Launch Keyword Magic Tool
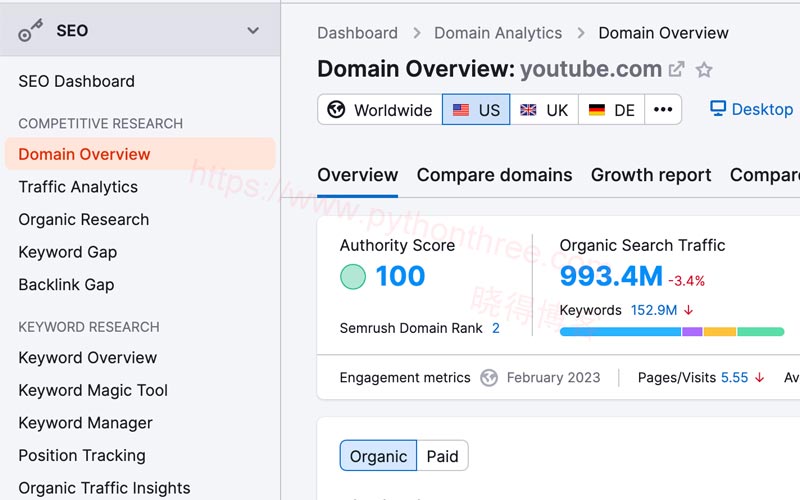This screenshot has height=500, width=800. click(x=93, y=390)
